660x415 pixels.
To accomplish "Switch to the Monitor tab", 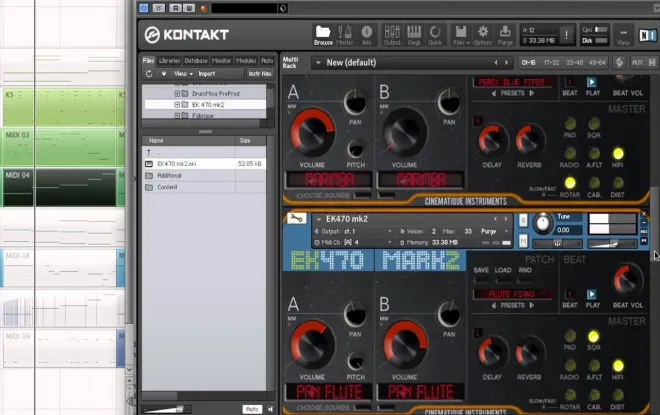I will tap(221, 61).
